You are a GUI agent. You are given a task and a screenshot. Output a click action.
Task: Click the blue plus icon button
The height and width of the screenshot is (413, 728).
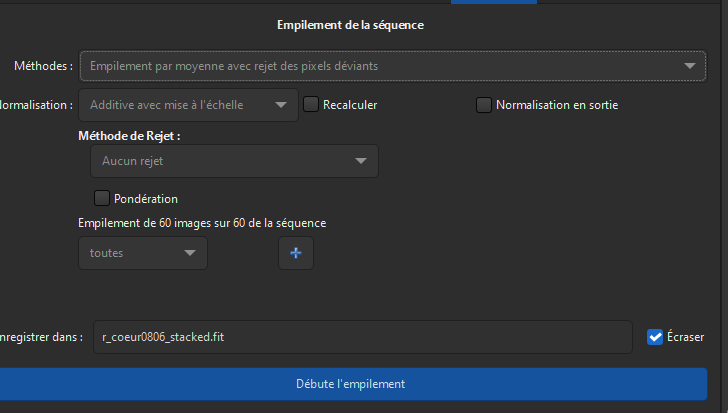(295, 254)
